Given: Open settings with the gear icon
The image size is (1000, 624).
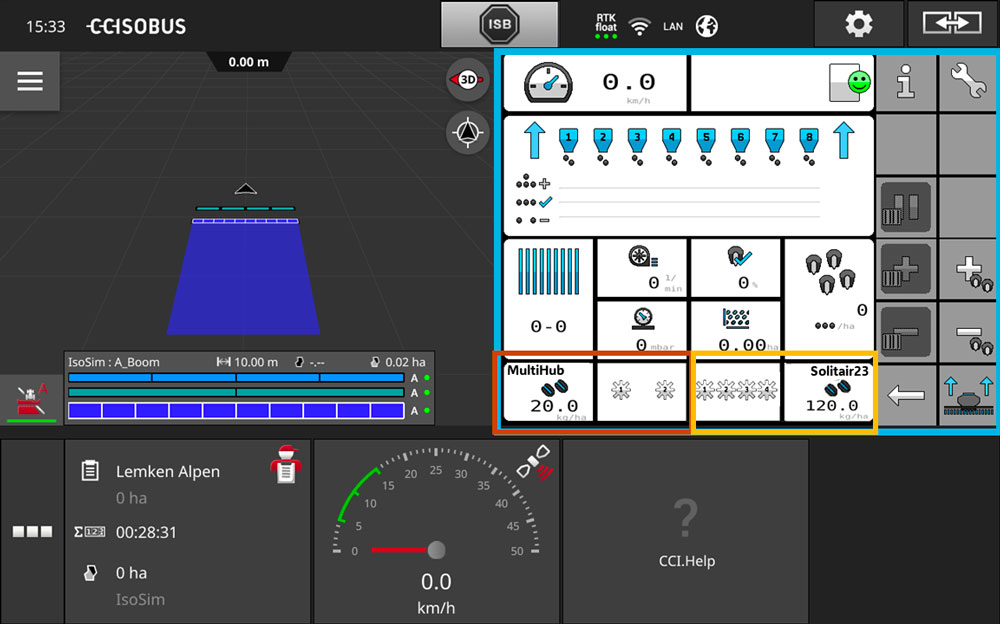Looking at the screenshot, I should (x=857, y=24).
